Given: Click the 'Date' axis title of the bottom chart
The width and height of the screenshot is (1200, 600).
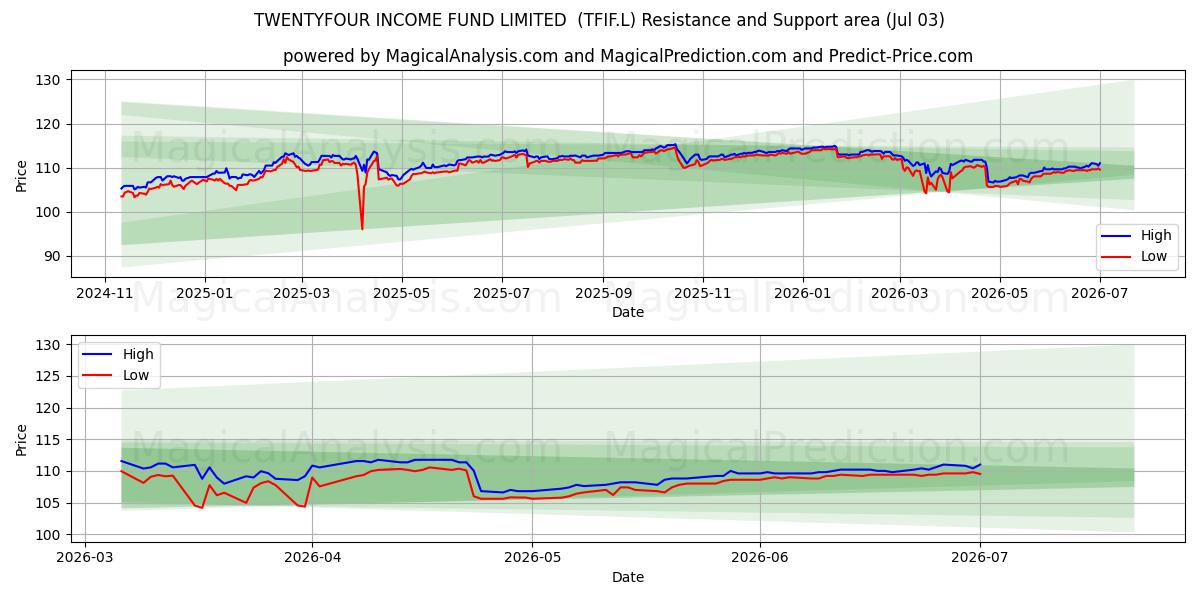Looking at the screenshot, I should (628, 577).
